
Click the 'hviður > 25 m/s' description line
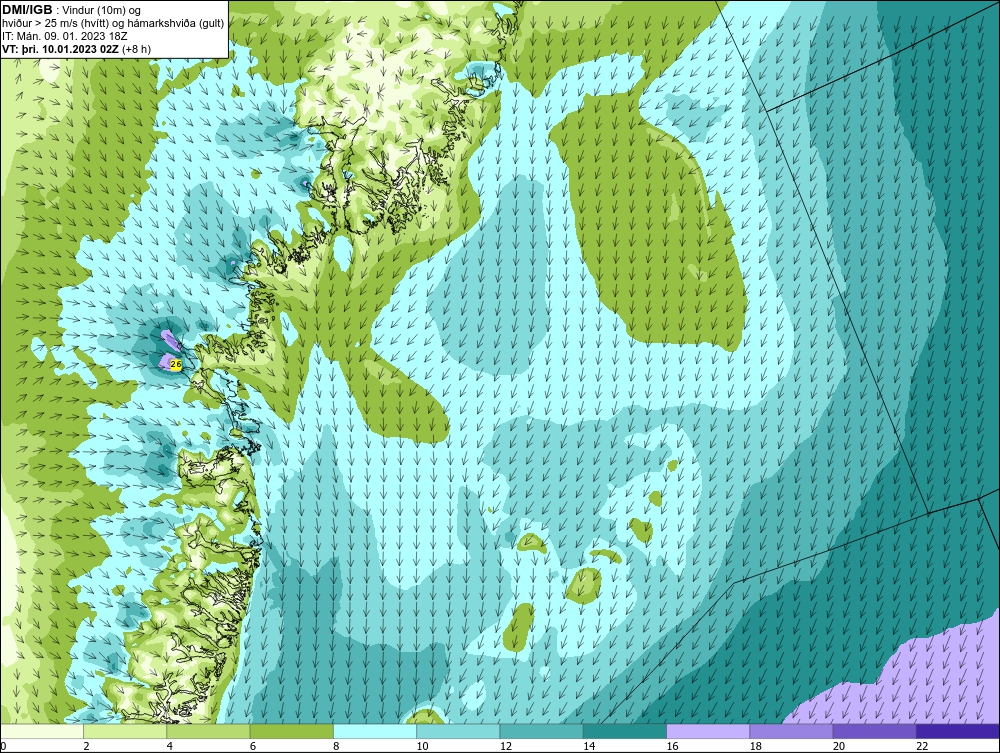click(x=113, y=24)
